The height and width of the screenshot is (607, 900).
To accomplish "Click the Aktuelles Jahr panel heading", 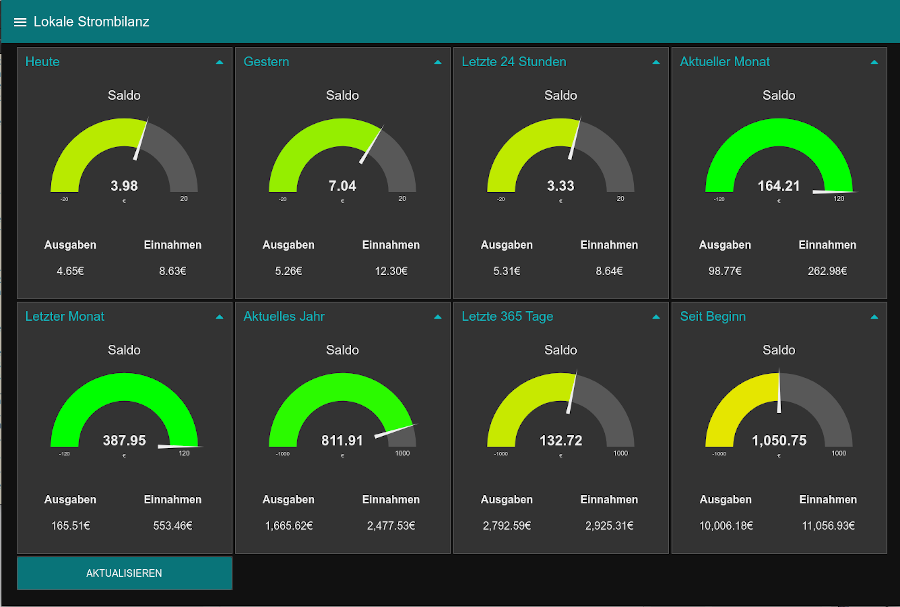I will [284, 317].
